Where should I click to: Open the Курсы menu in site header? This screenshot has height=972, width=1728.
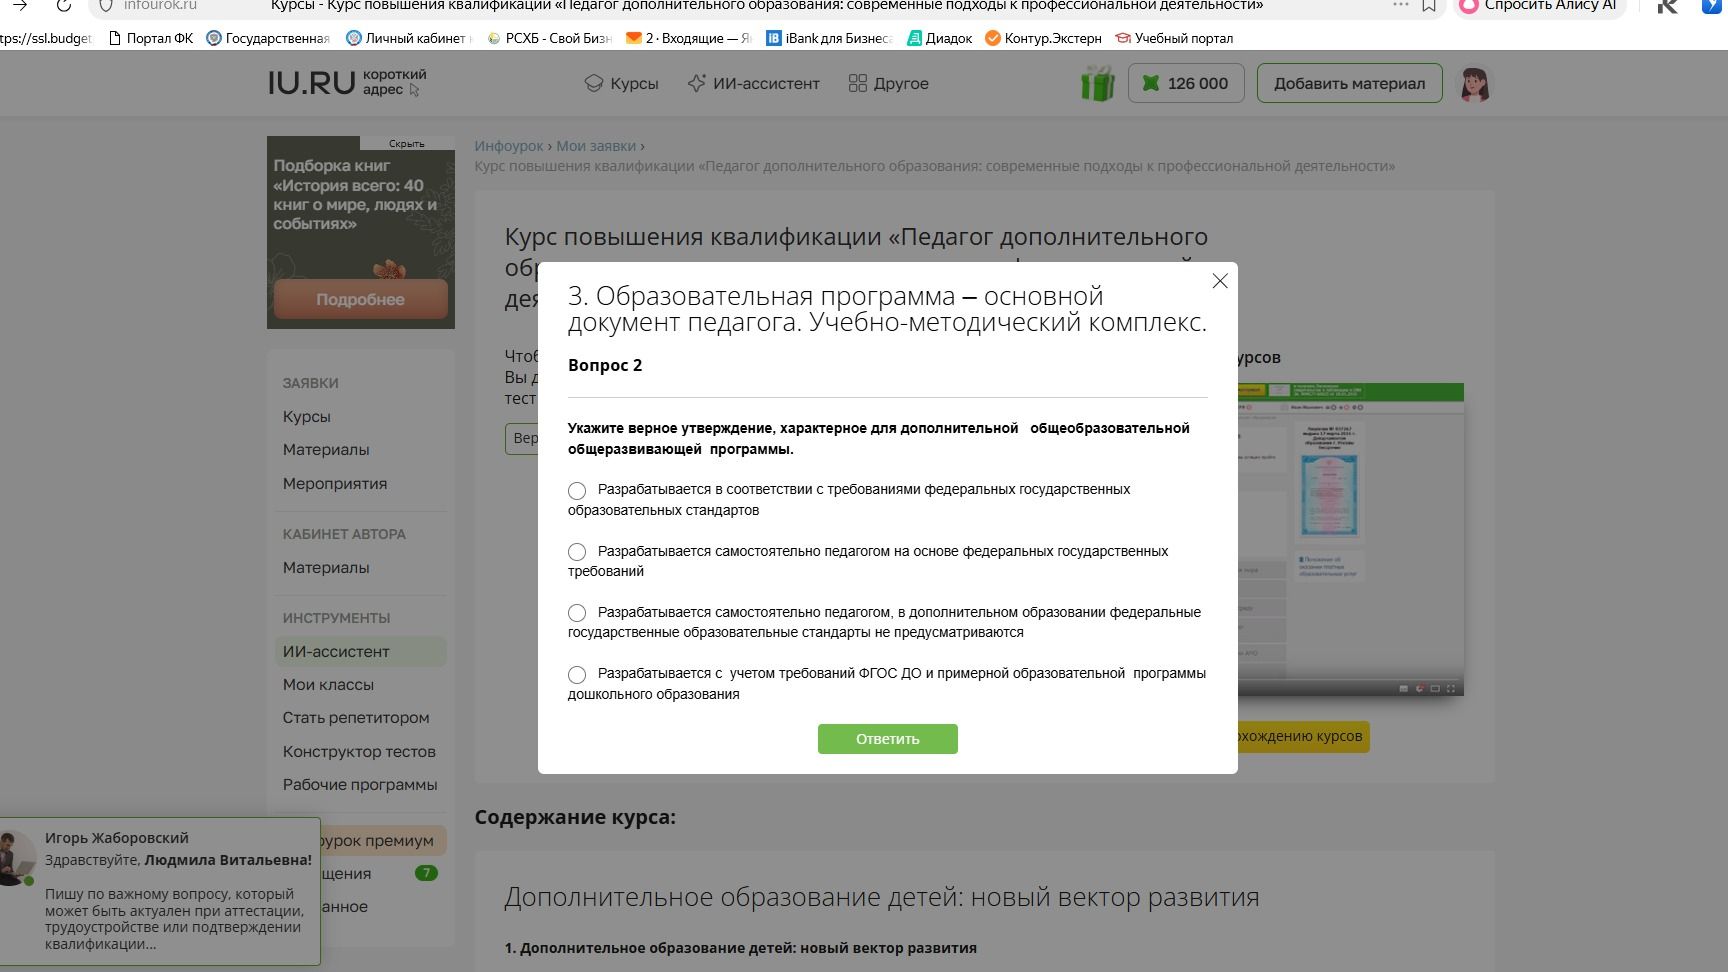click(x=621, y=83)
